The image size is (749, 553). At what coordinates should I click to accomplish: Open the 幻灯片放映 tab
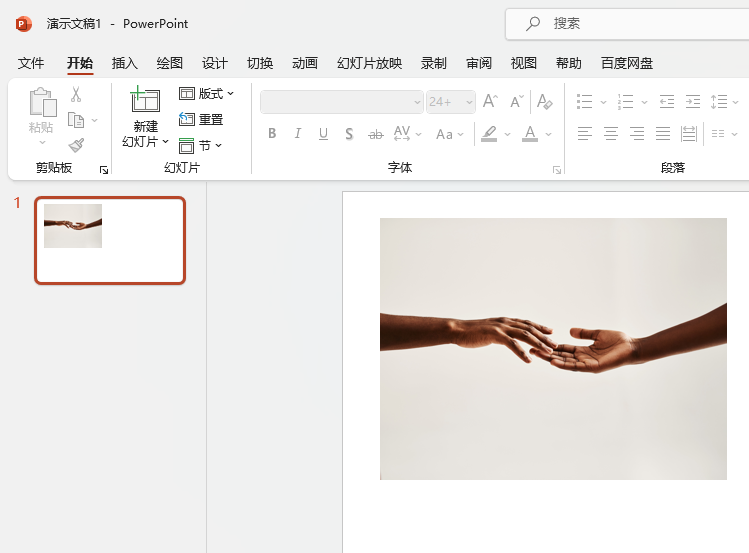click(369, 63)
